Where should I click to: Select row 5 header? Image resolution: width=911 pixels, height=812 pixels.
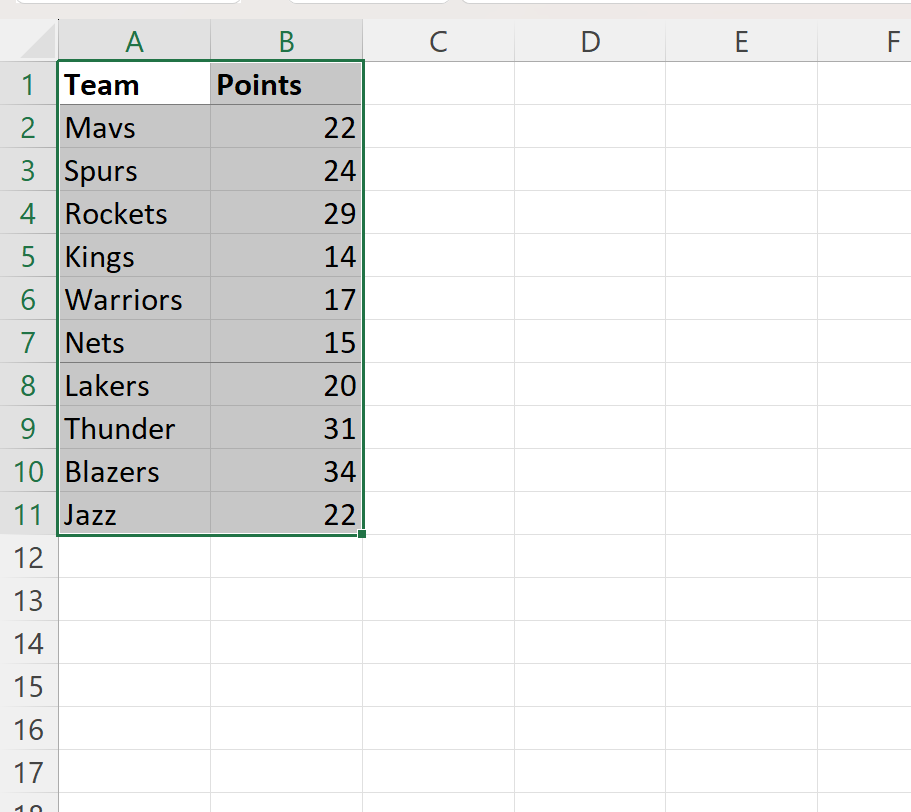pyautogui.click(x=29, y=256)
